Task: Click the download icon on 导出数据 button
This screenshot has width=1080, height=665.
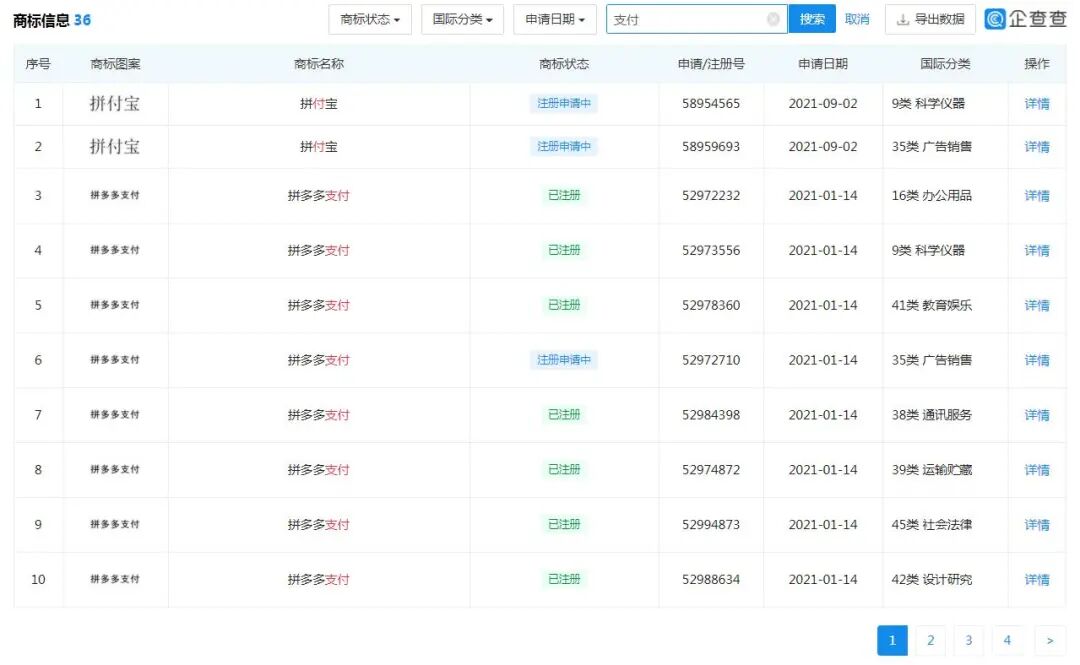Action: point(905,18)
